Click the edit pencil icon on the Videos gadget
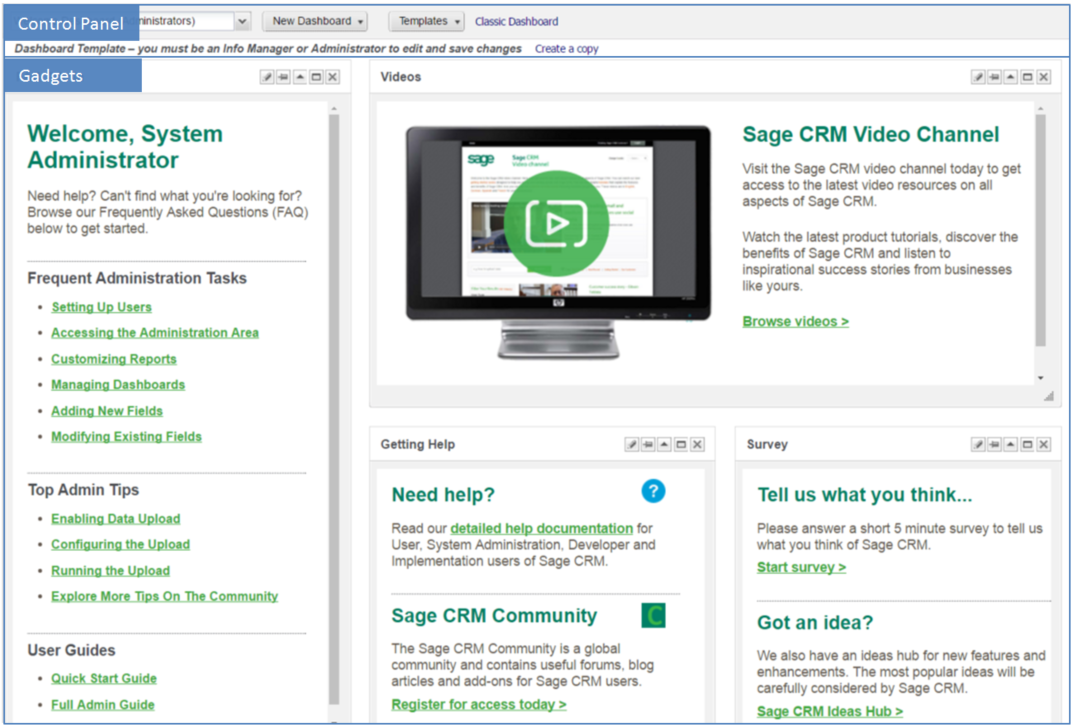Image resolution: width=1074 pixels, height=728 pixels. [x=978, y=77]
